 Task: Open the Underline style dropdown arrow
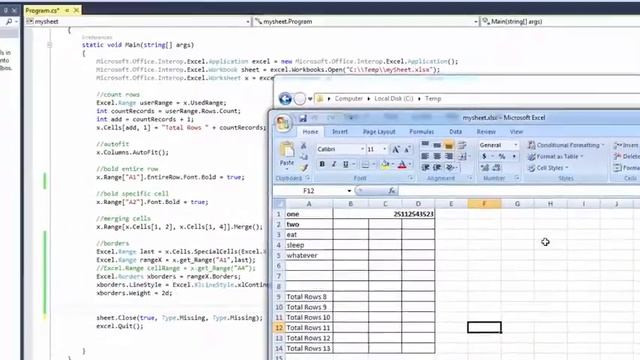[353, 164]
